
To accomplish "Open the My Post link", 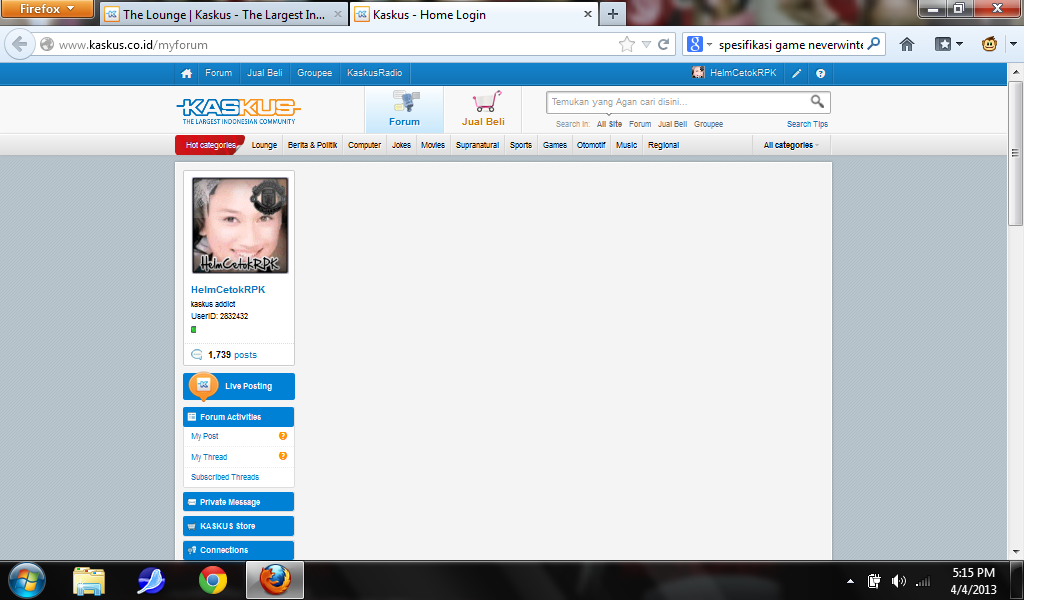I will click(205, 436).
